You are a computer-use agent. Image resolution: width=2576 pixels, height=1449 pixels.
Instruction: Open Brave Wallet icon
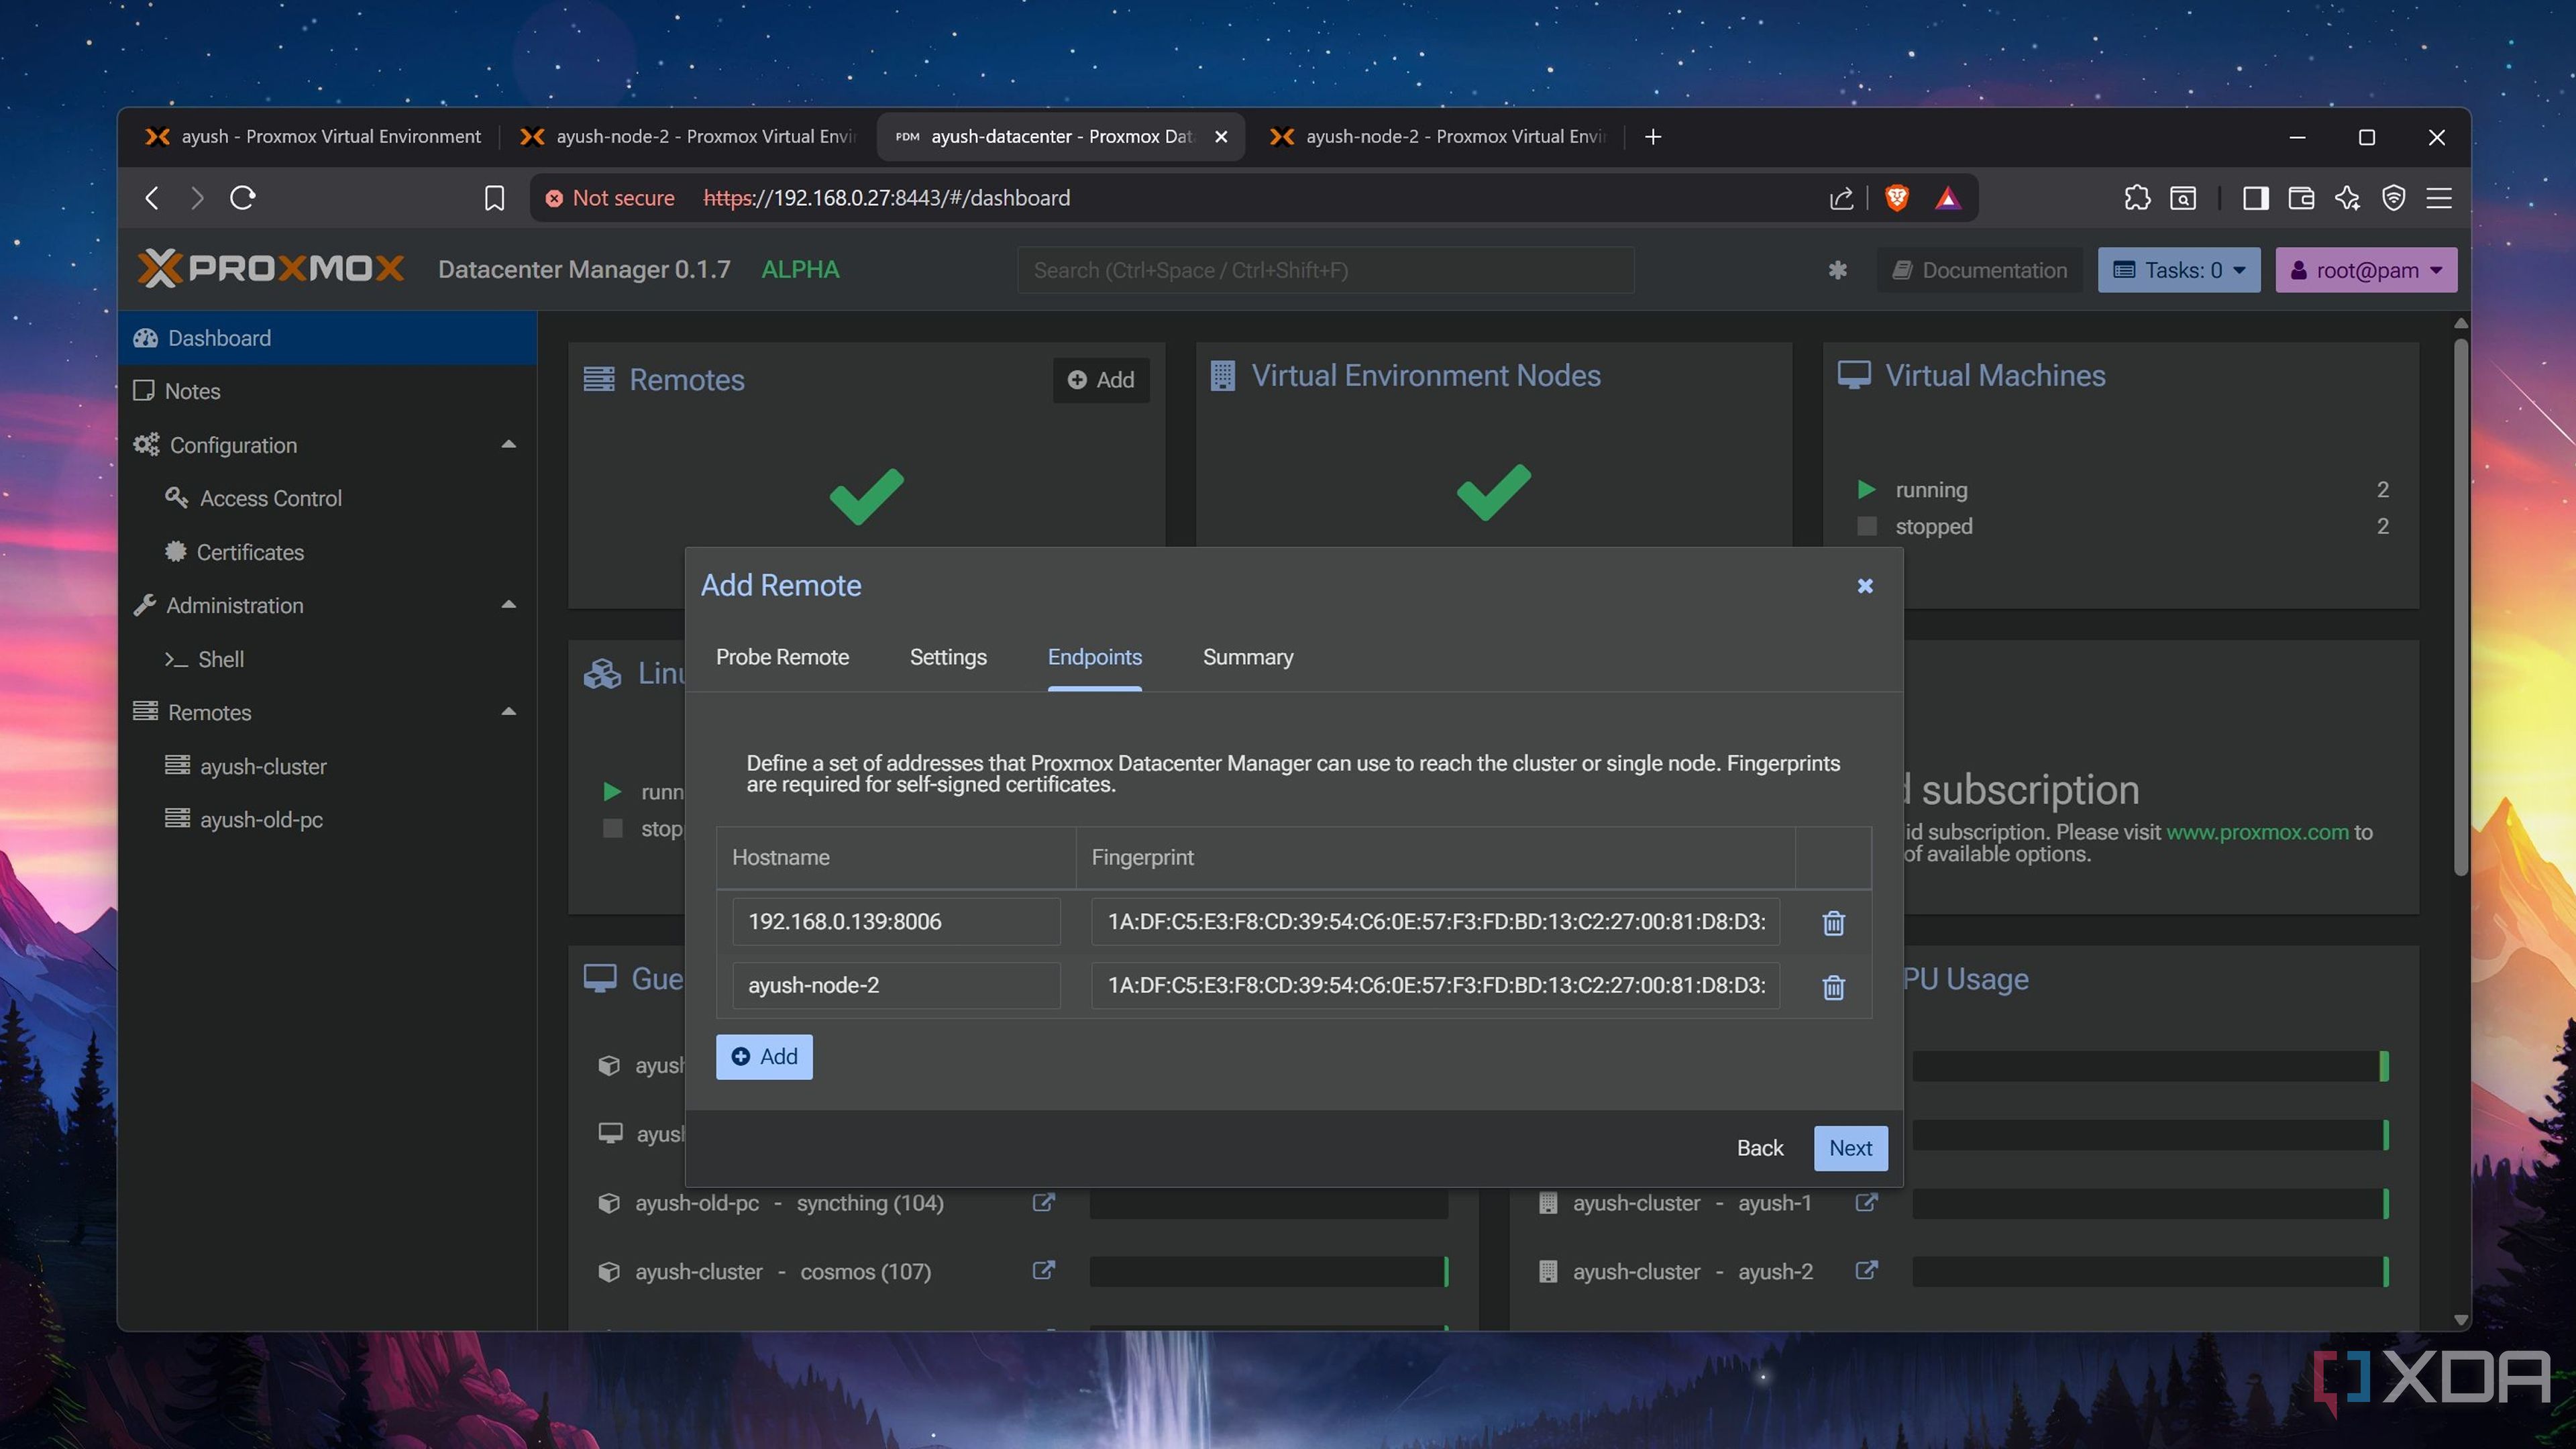point(2301,198)
